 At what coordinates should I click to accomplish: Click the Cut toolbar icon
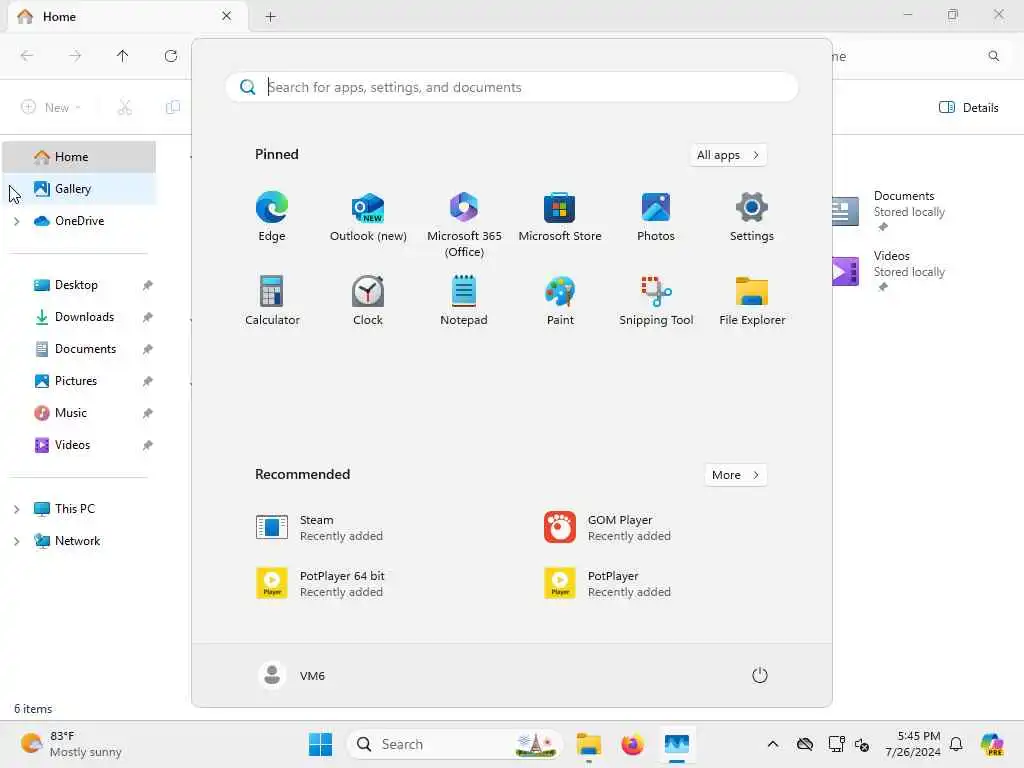click(x=125, y=108)
